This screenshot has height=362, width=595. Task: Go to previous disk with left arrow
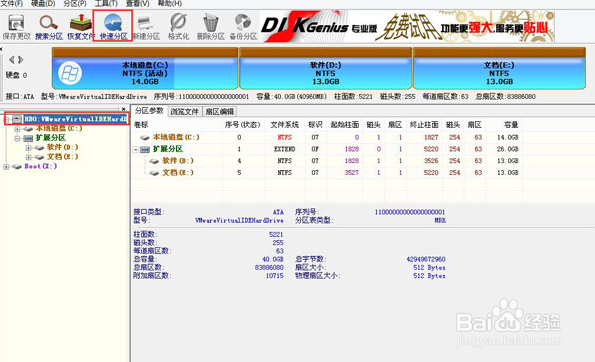(x=12, y=60)
